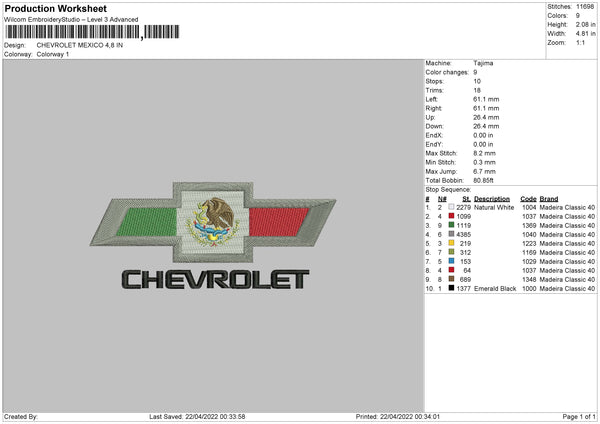Select the Max Jump value '6.7 mm'
The height and width of the screenshot is (424, 600).
point(484,171)
